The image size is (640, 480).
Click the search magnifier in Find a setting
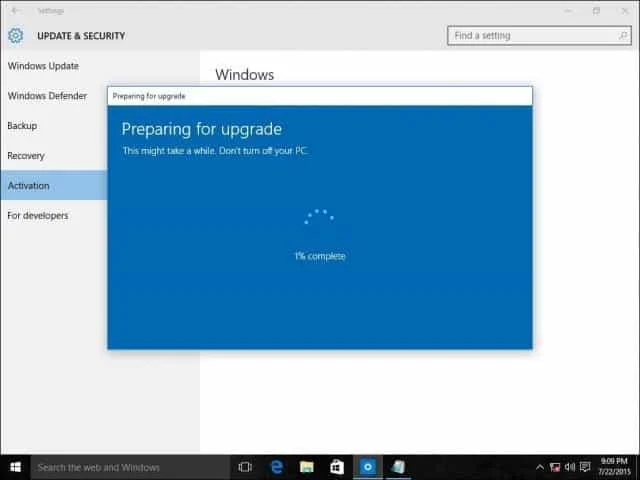pyautogui.click(x=622, y=36)
